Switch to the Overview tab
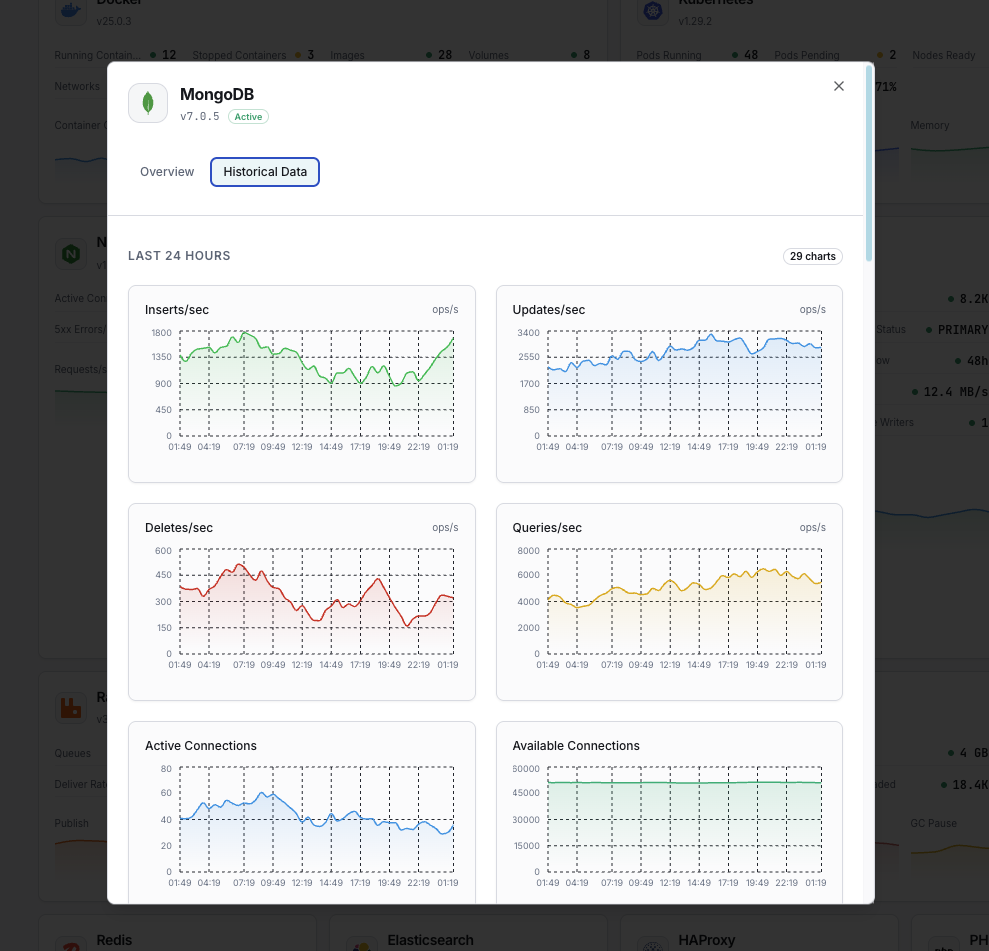 point(166,171)
